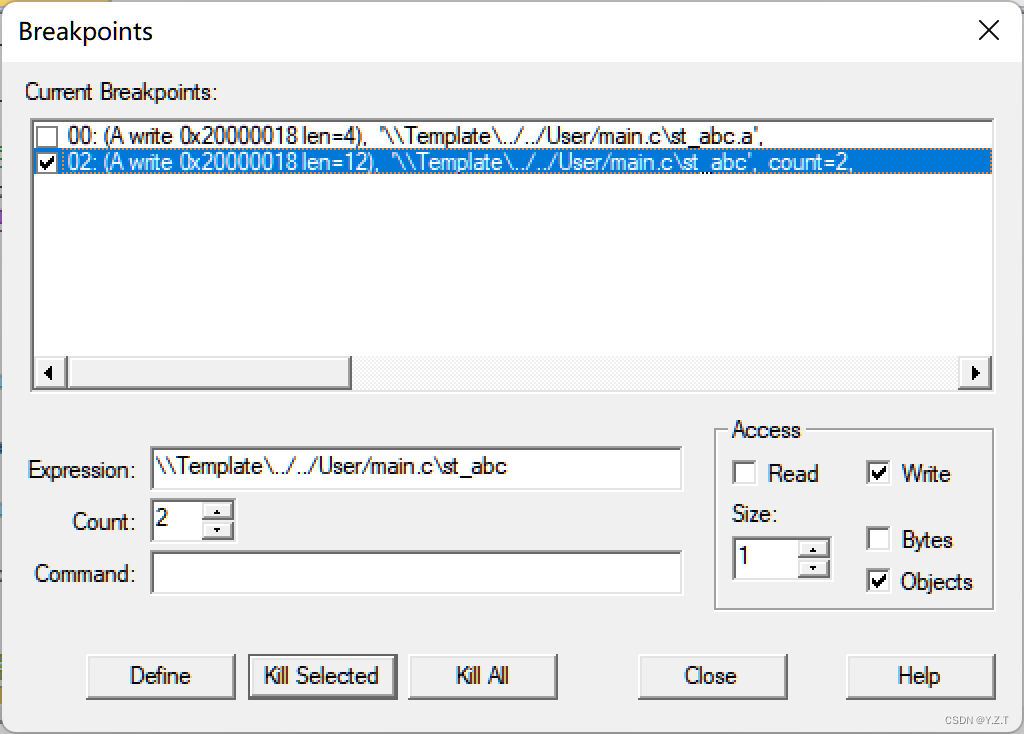Check the Read access checkbox
This screenshot has width=1024, height=734.
pos(744,472)
